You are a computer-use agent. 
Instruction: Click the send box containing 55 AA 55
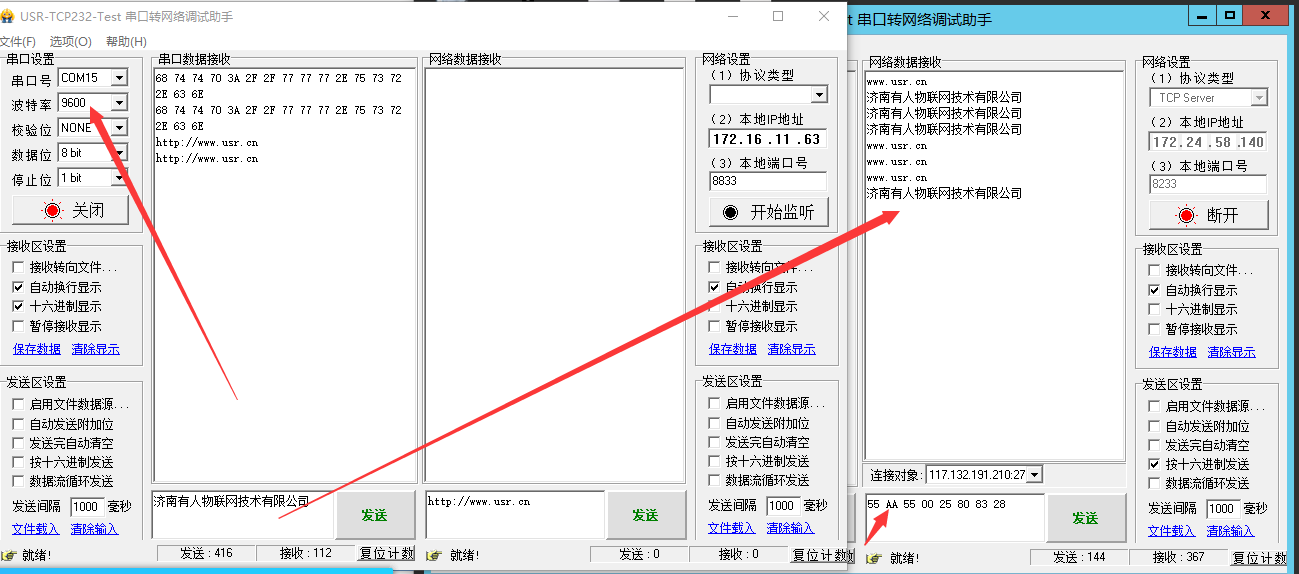pyautogui.click(x=953, y=516)
